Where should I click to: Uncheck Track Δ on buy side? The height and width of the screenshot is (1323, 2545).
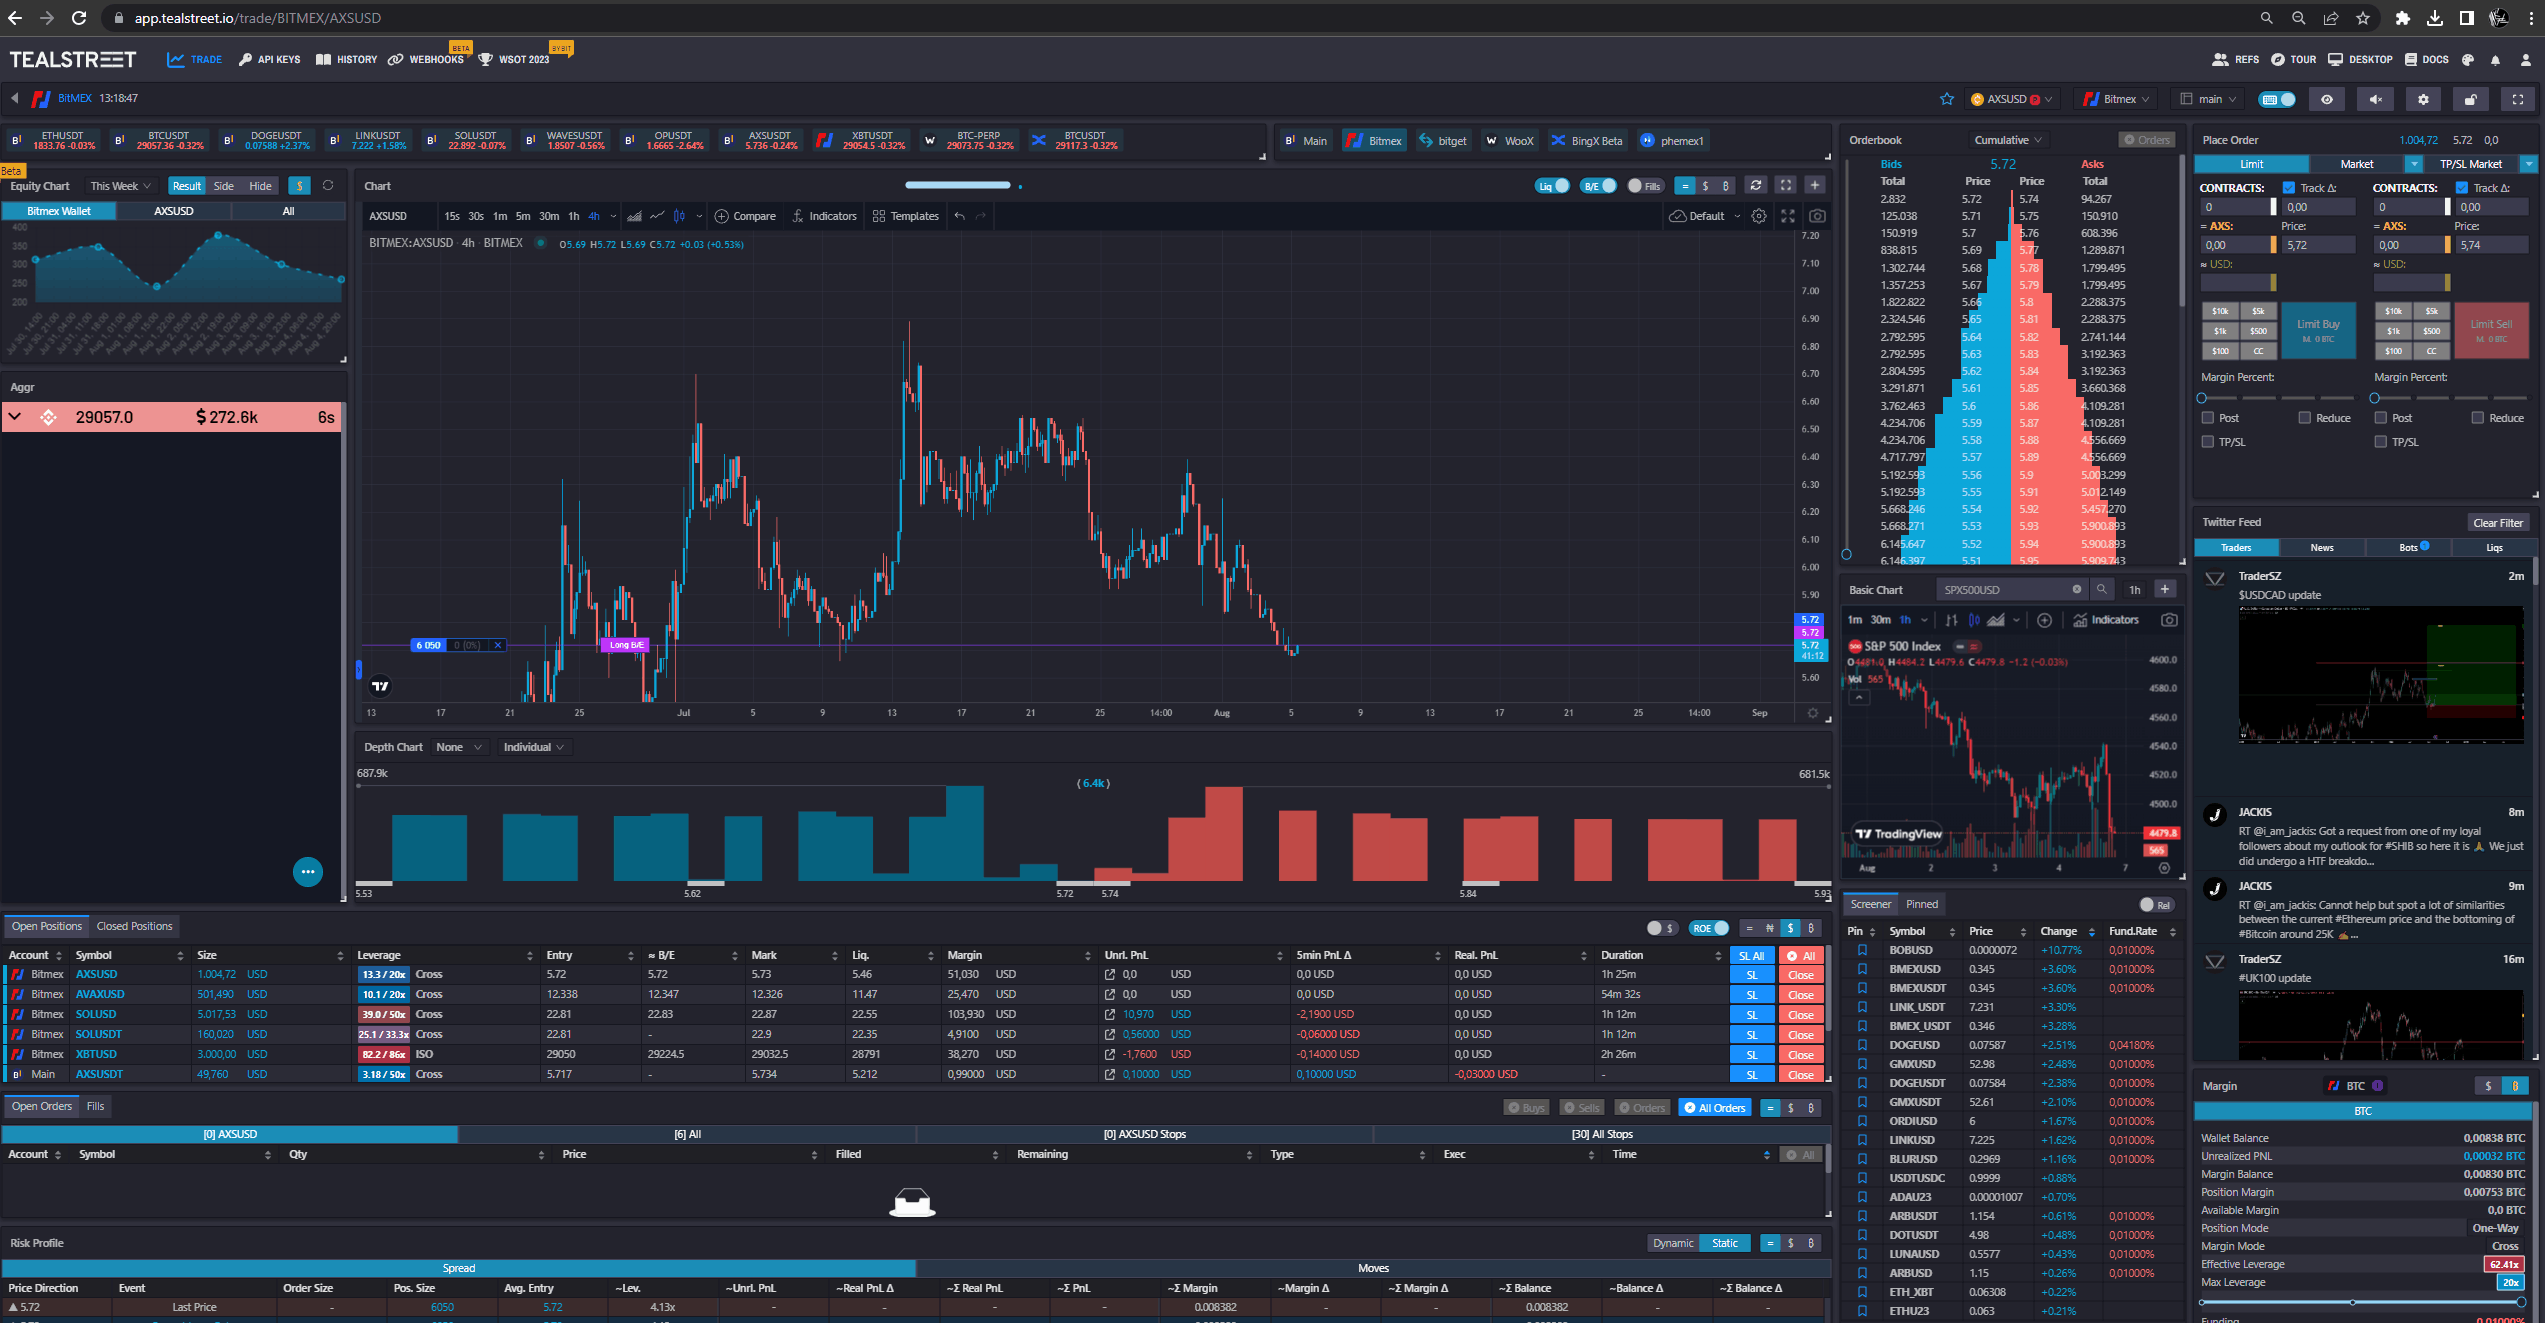pos(2289,188)
